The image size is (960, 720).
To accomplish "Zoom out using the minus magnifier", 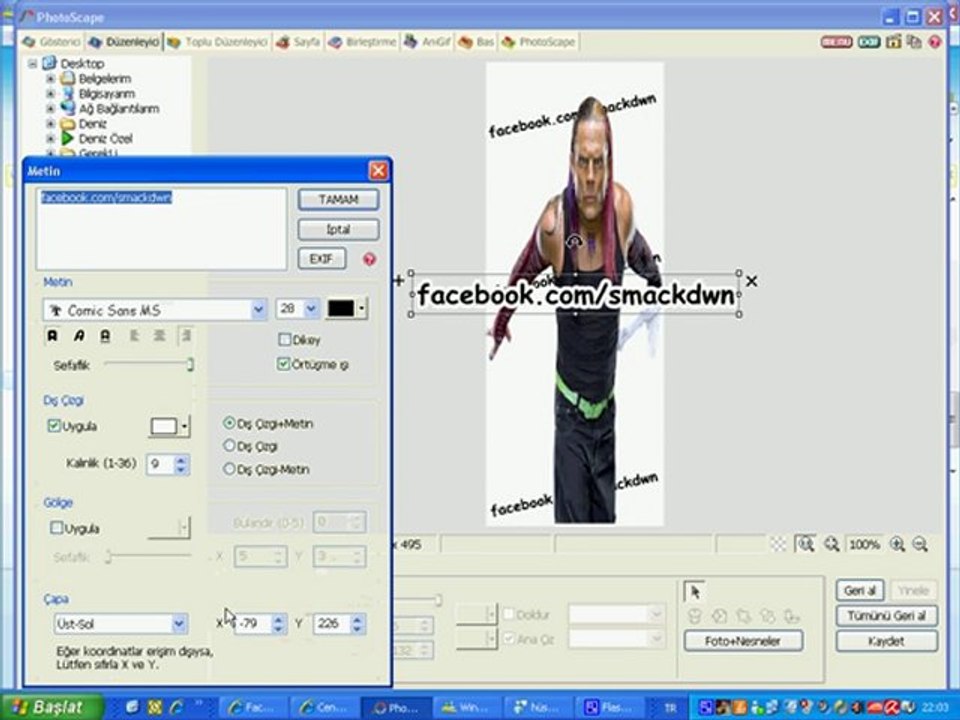I will pos(920,544).
